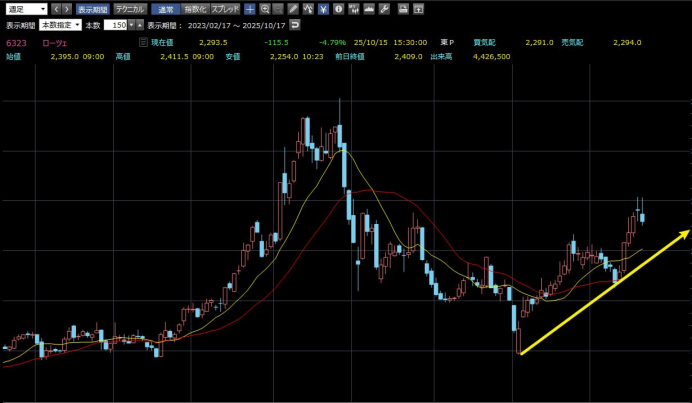
Task: Click the zoom in magnifier icon
Action: coord(264,8)
